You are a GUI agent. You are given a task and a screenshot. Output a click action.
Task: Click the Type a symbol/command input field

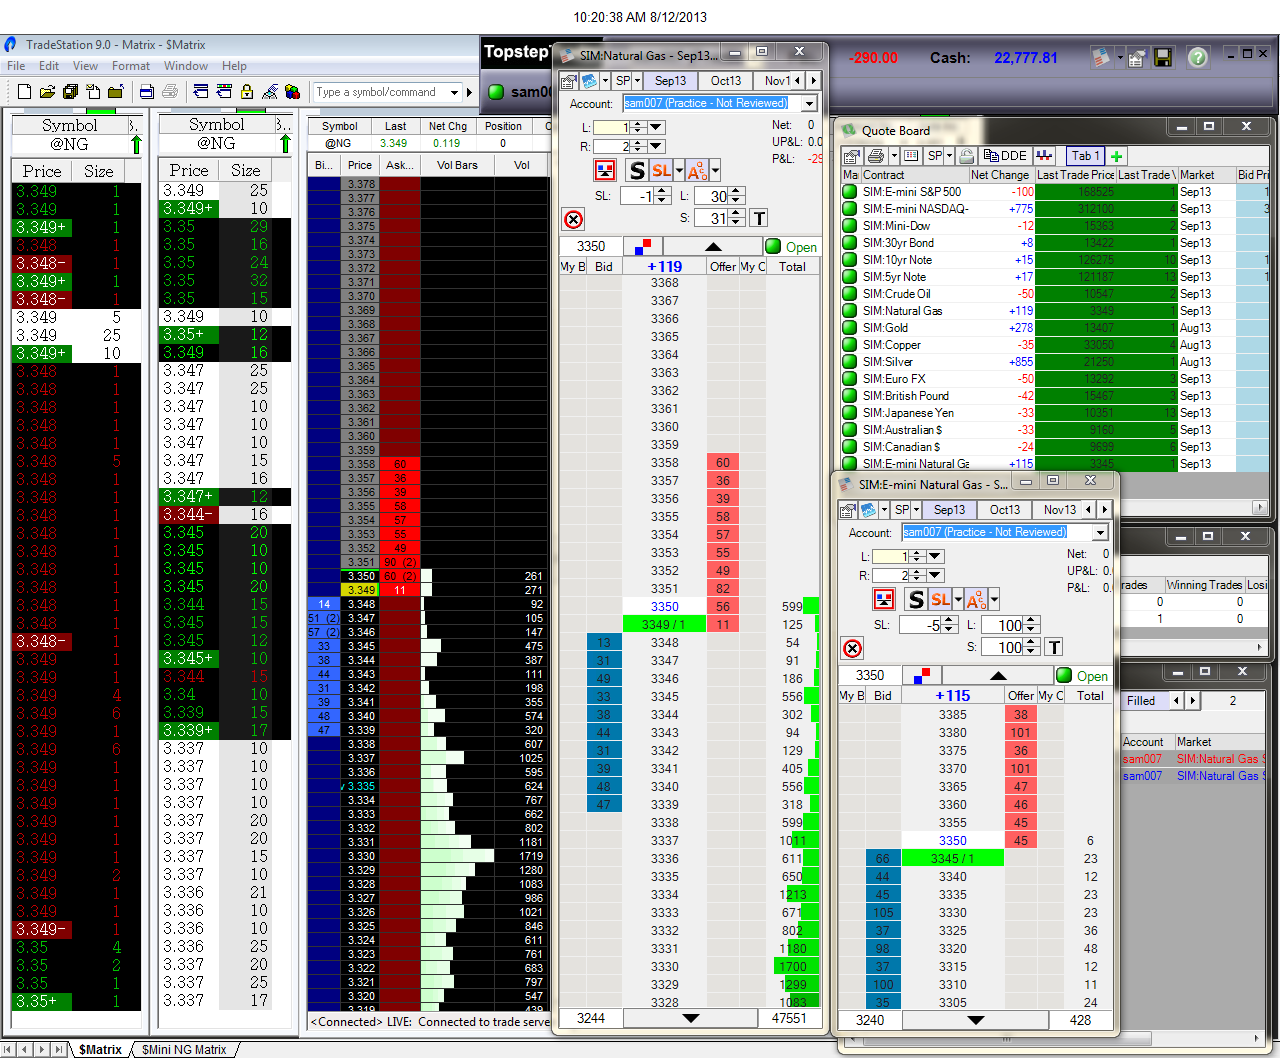click(380, 92)
